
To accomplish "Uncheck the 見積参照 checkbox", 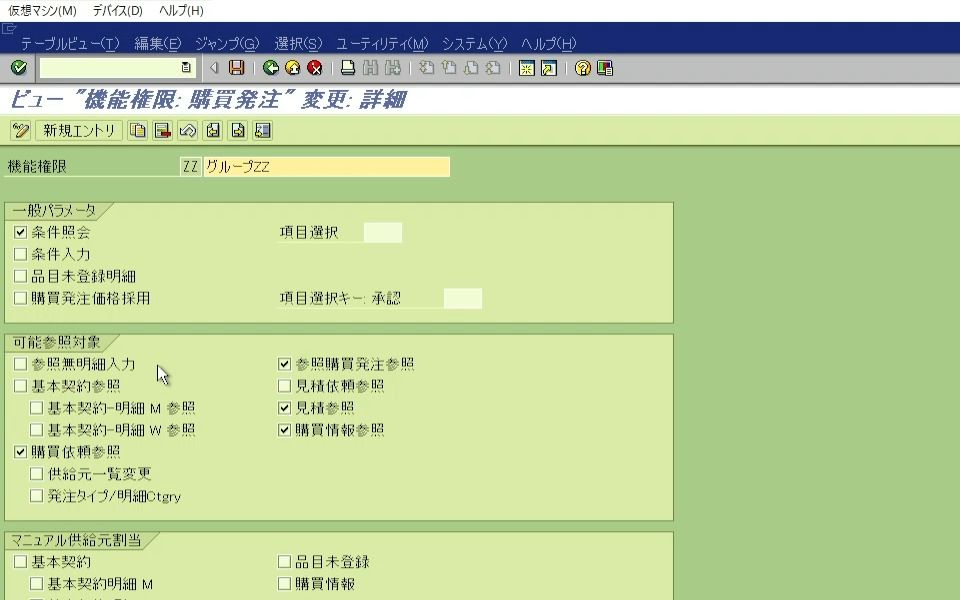I will click(284, 408).
